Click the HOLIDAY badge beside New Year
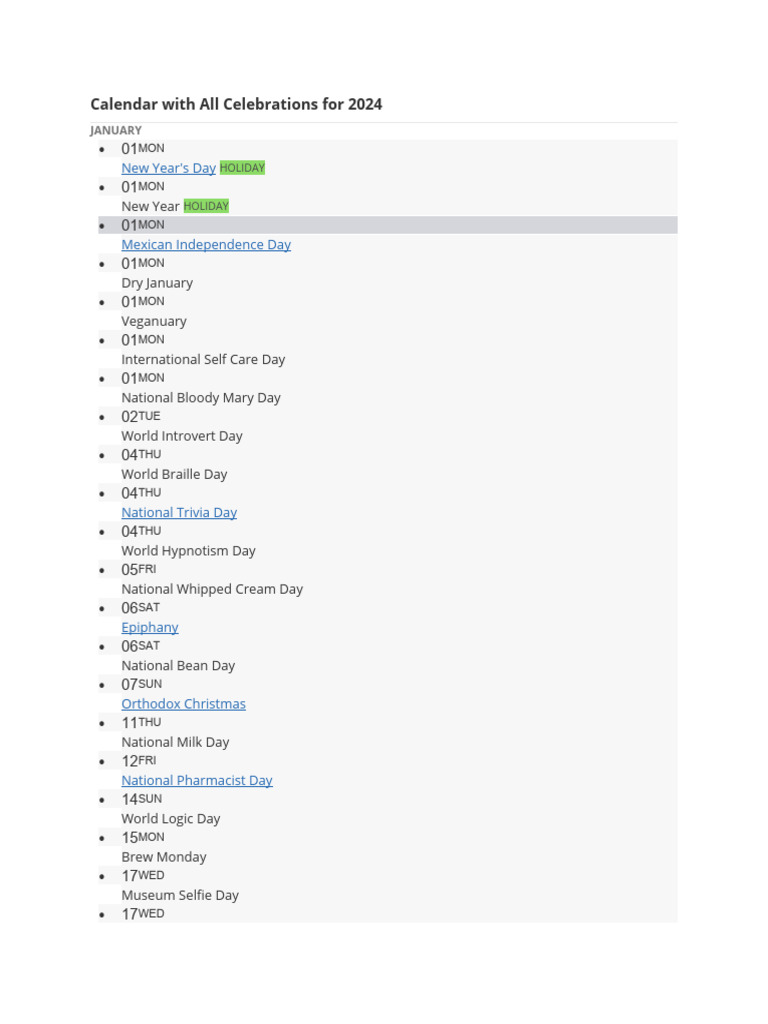768x1024 pixels. (x=206, y=206)
